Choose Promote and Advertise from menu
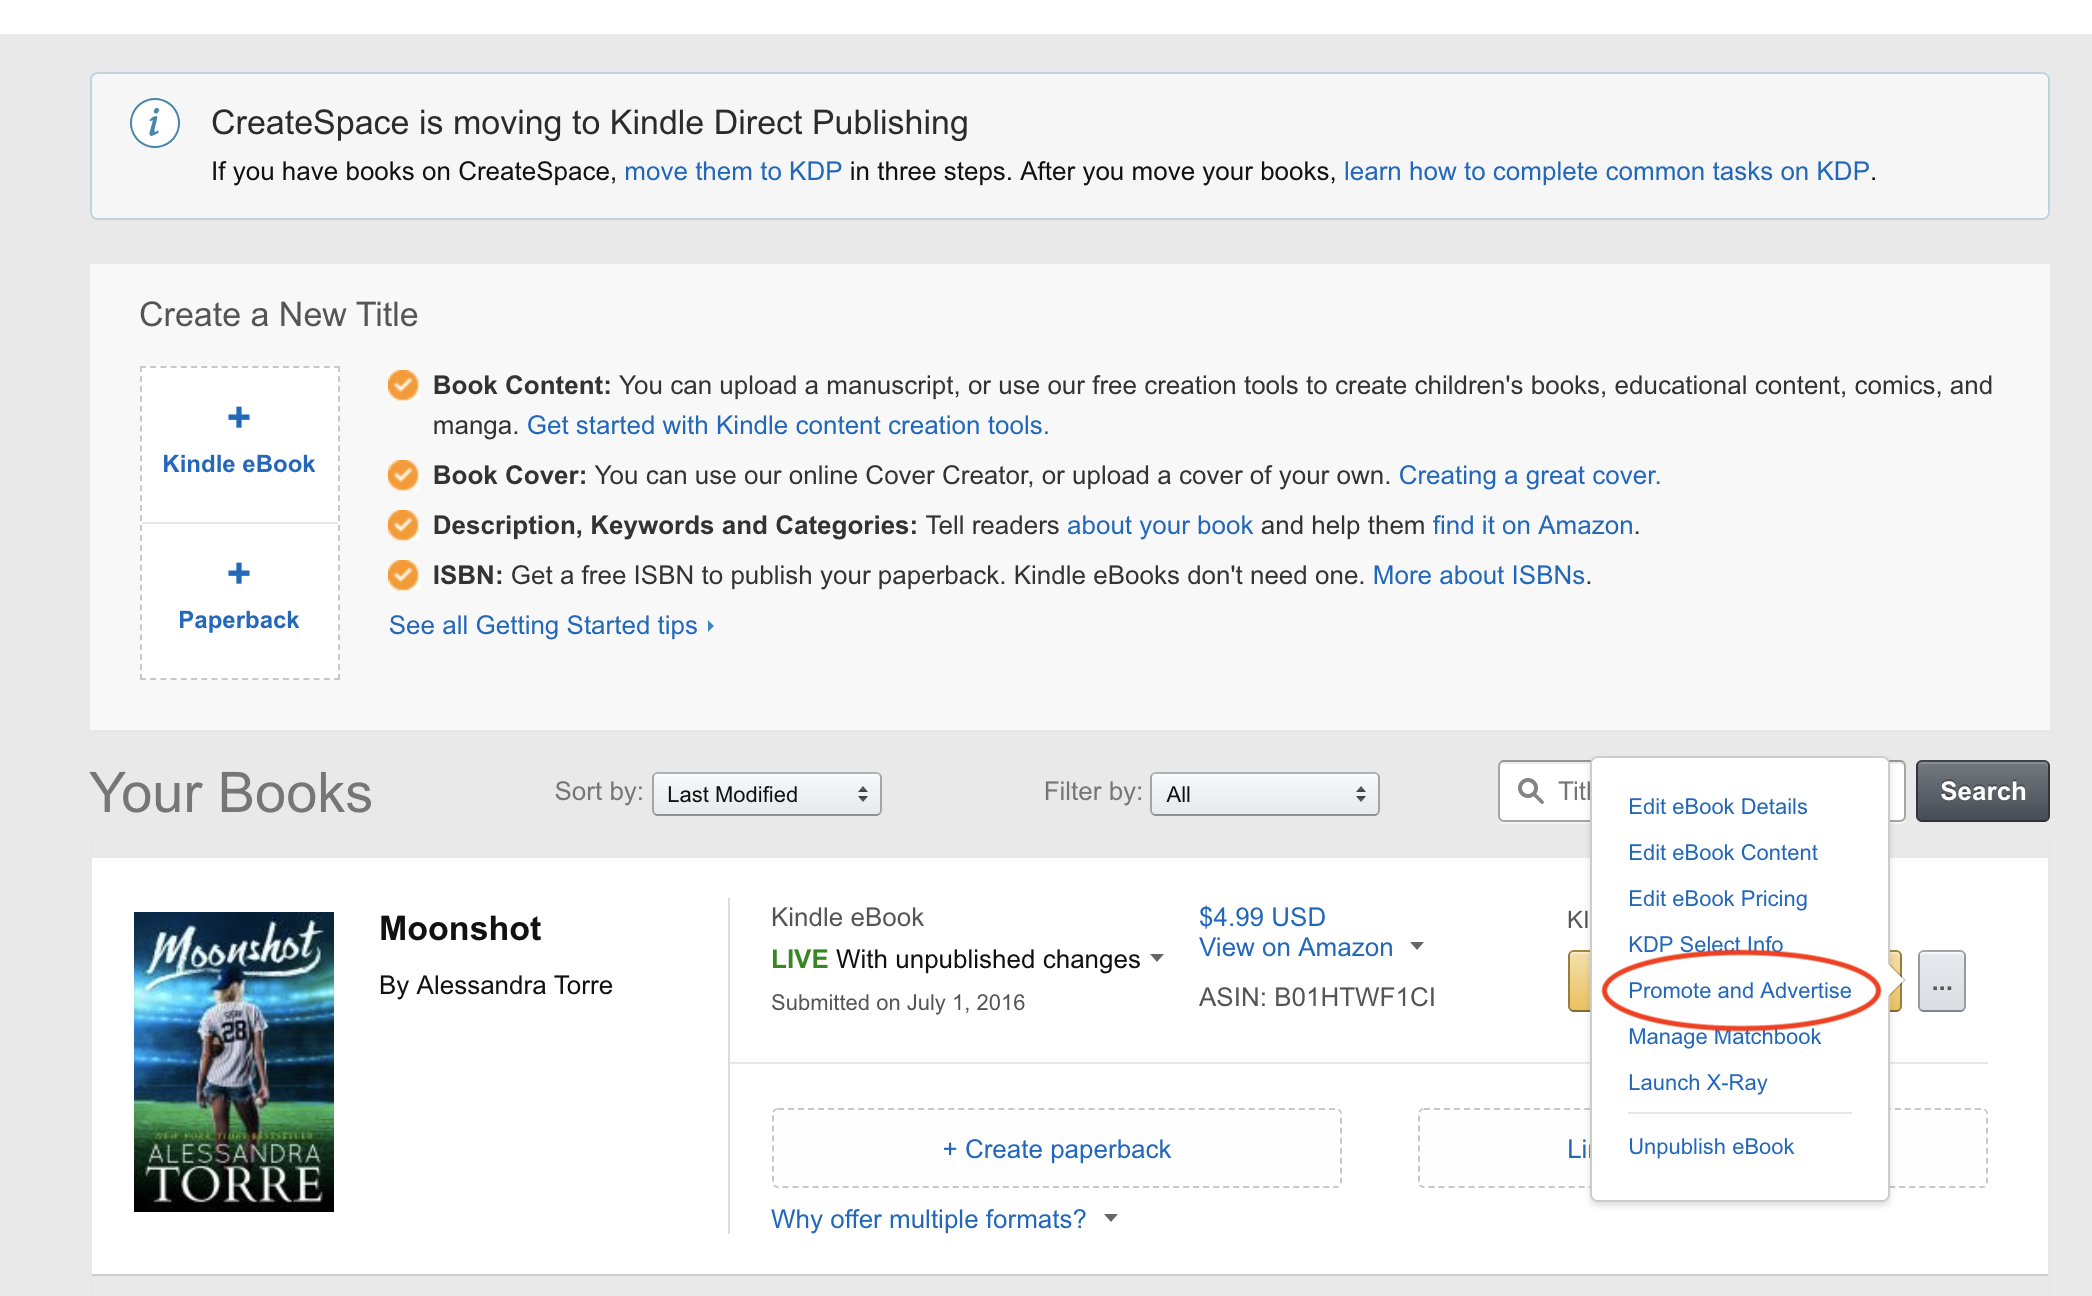 1739,990
